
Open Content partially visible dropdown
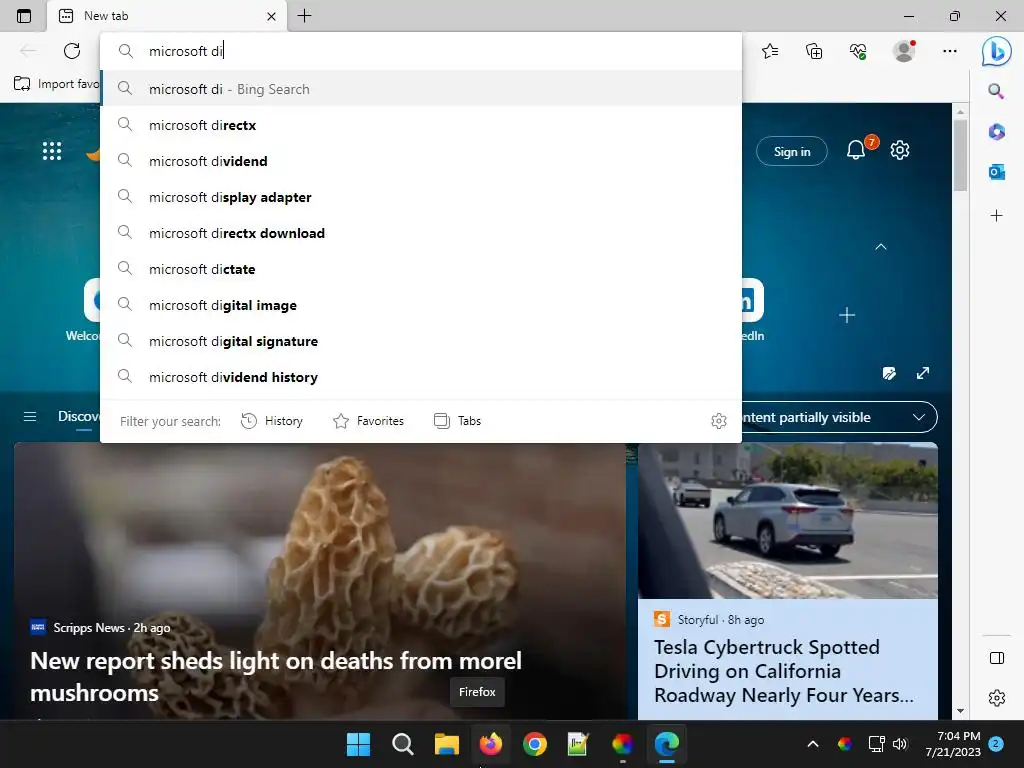[x=839, y=417]
